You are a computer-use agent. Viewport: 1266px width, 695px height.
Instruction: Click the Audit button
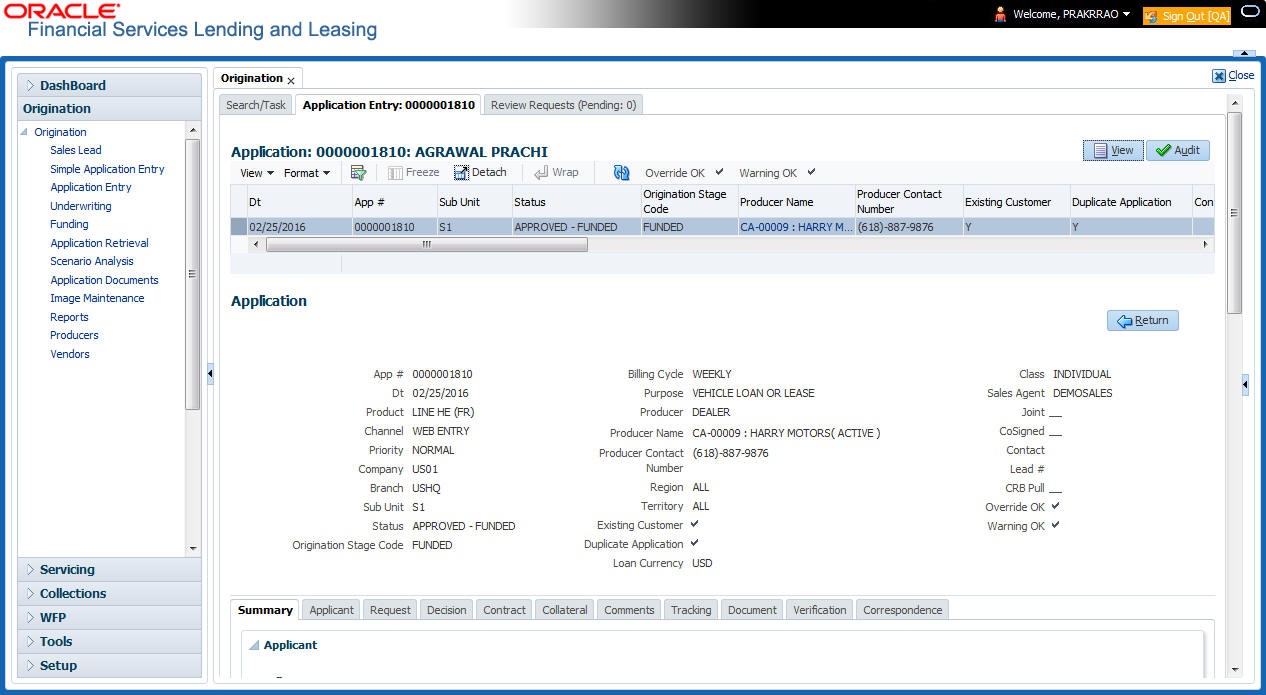pos(1178,150)
